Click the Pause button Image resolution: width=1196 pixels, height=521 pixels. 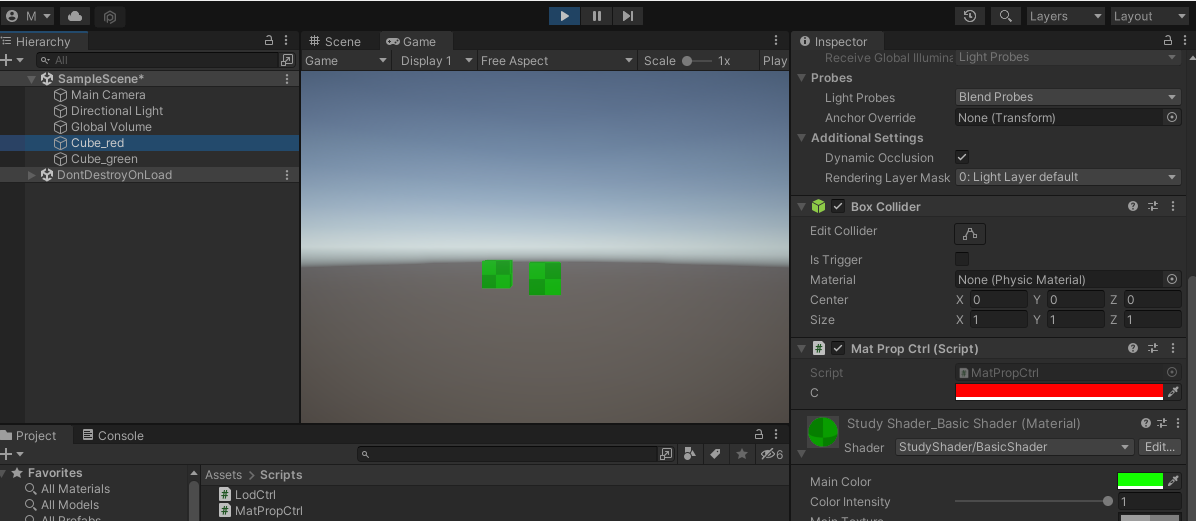pos(597,16)
